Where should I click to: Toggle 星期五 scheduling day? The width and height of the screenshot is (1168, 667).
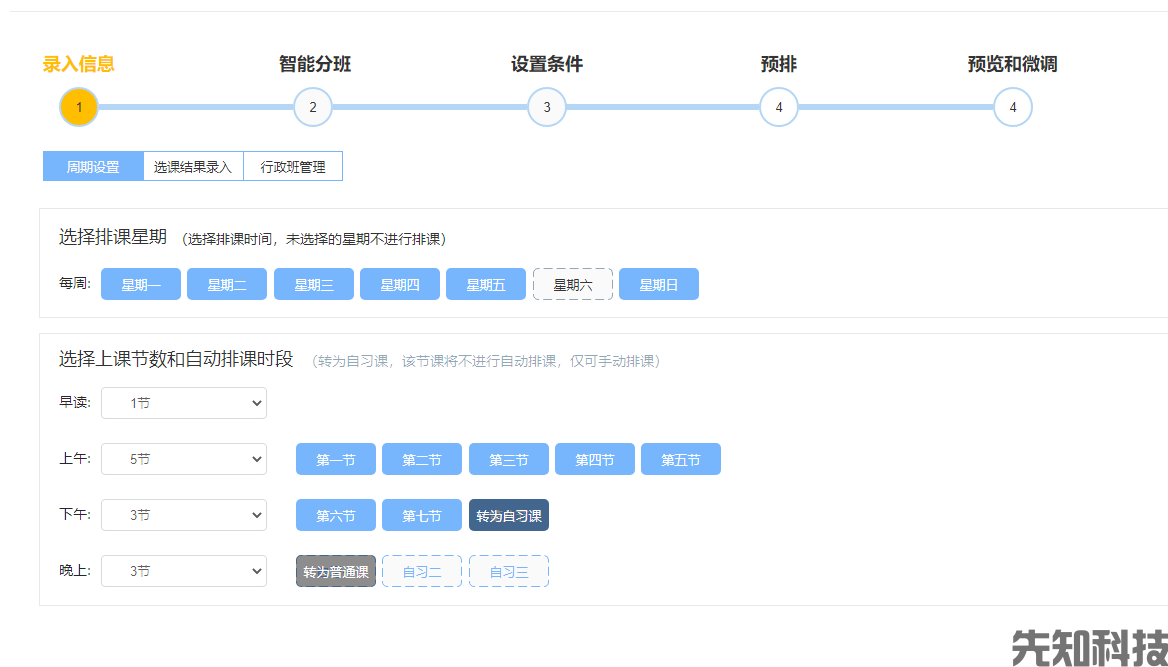coord(486,285)
